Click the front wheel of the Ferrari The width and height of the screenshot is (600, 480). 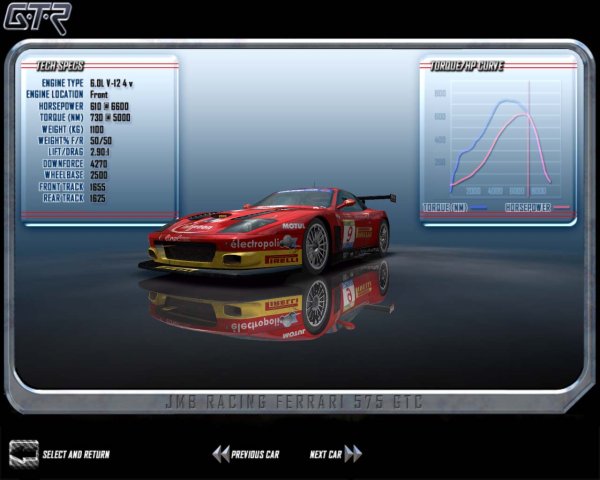317,246
